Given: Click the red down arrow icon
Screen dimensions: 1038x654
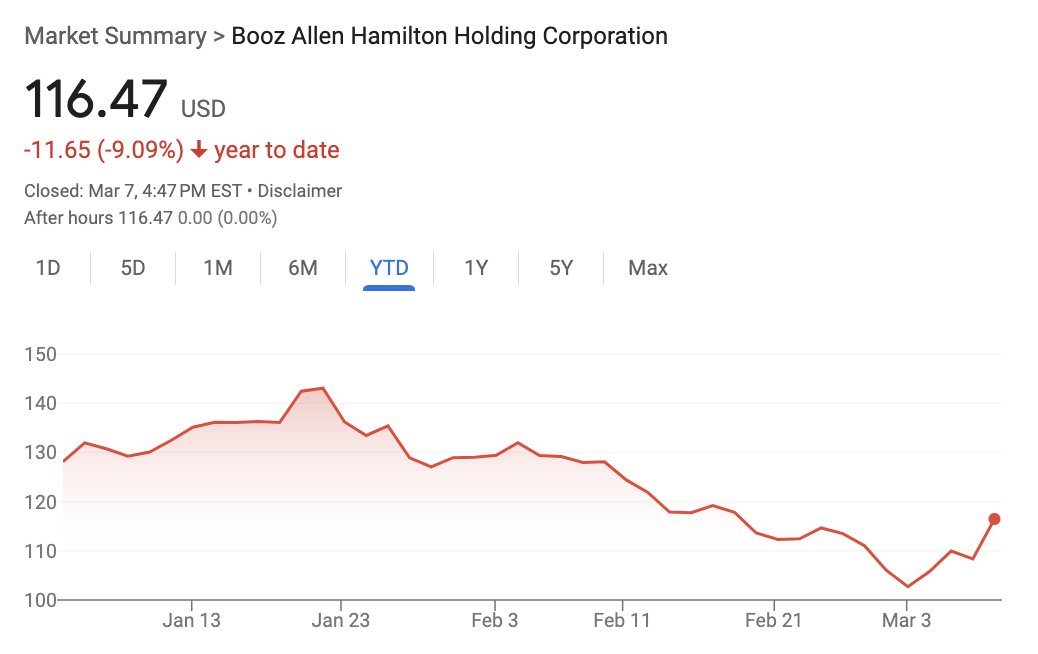Looking at the screenshot, I should [199, 151].
